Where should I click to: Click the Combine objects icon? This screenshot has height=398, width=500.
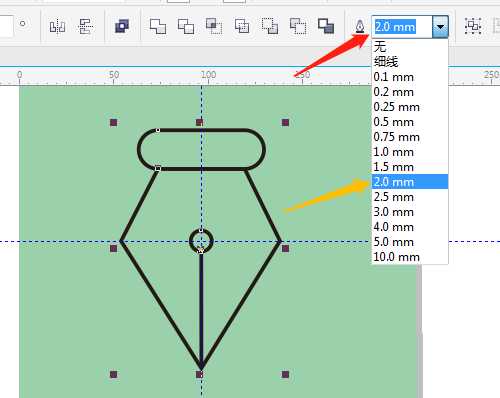[x=122, y=26]
